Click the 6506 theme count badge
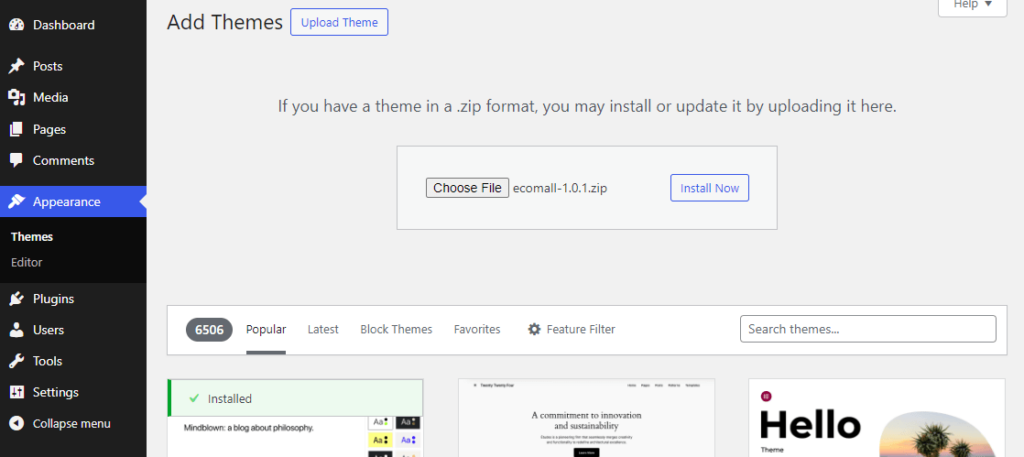 pyautogui.click(x=209, y=330)
